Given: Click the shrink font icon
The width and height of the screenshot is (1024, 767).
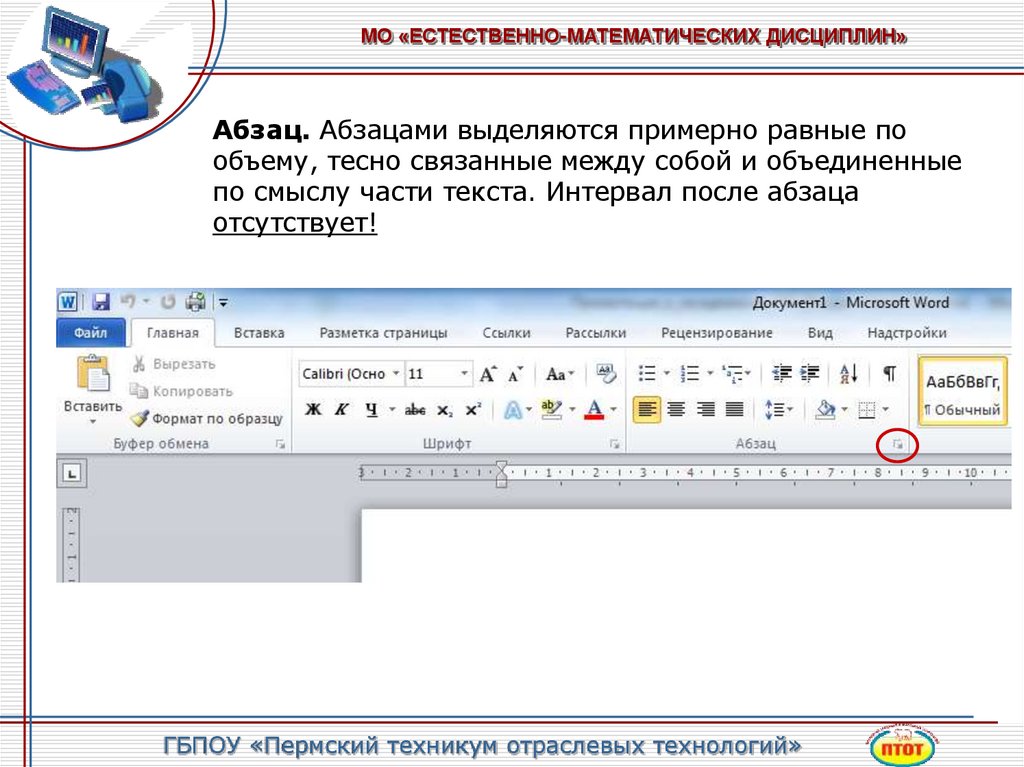Looking at the screenshot, I should [515, 374].
